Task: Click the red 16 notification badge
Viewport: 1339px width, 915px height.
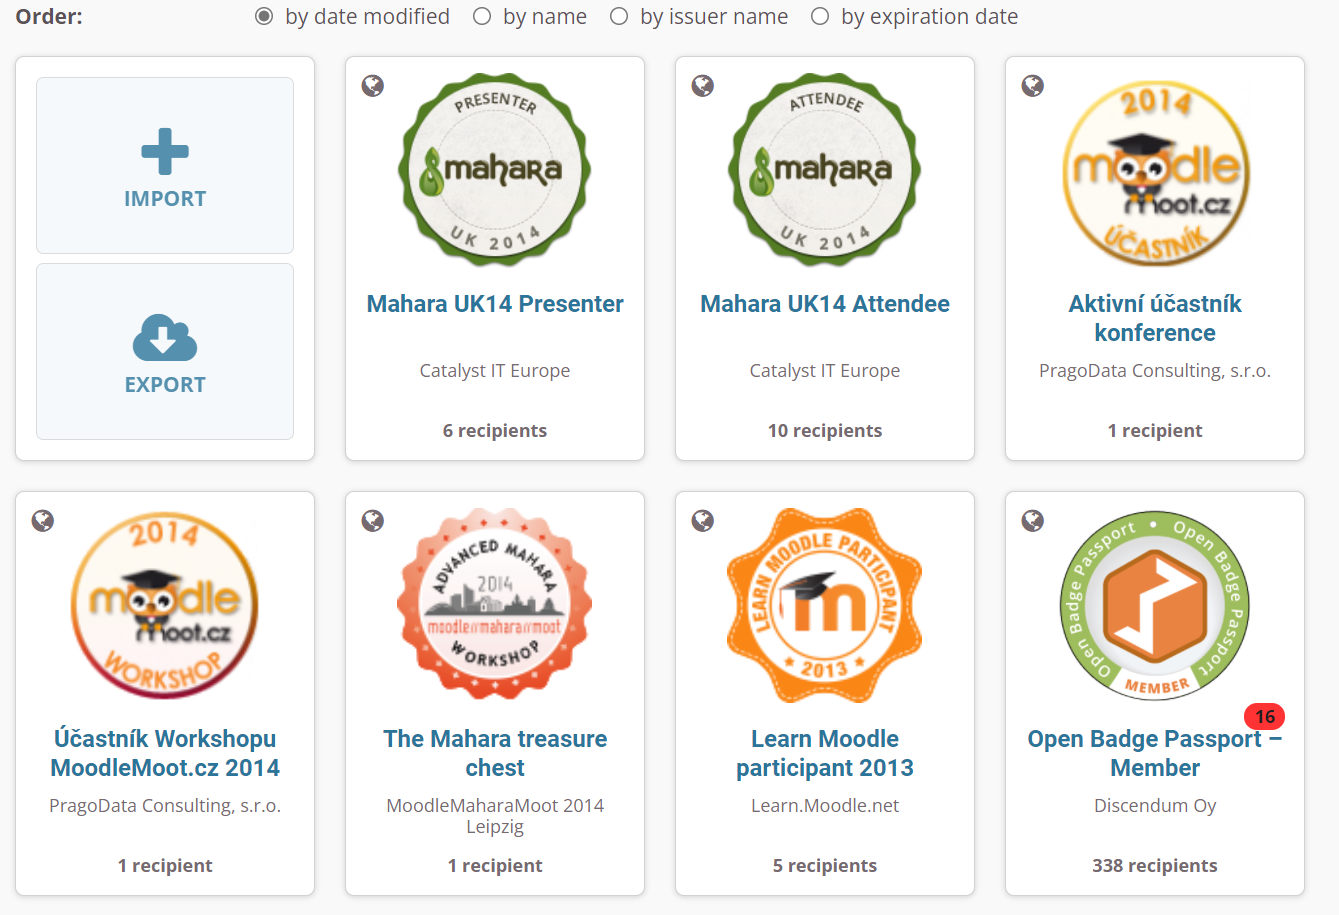Action: pyautogui.click(x=1264, y=716)
